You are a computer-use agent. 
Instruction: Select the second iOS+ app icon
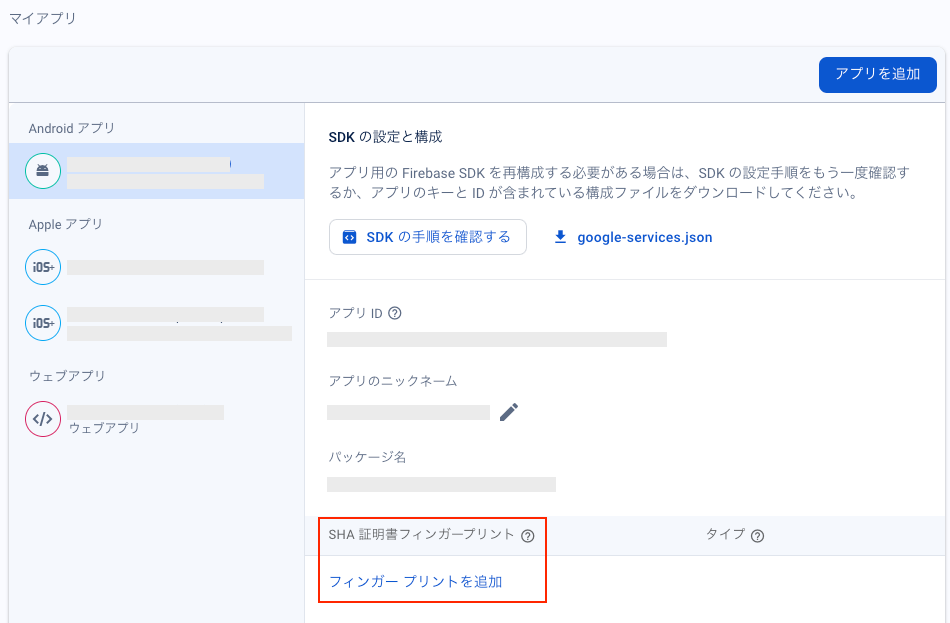(x=42, y=323)
